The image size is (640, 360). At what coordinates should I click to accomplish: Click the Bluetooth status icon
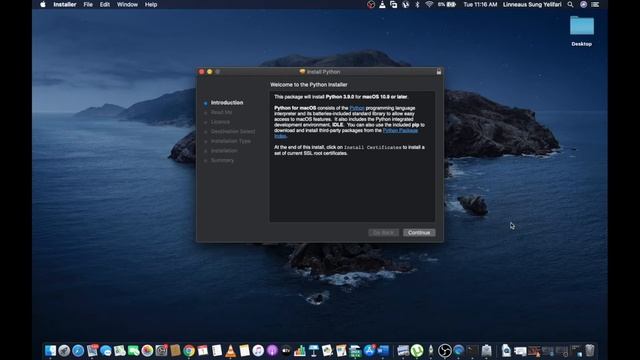point(417,4)
